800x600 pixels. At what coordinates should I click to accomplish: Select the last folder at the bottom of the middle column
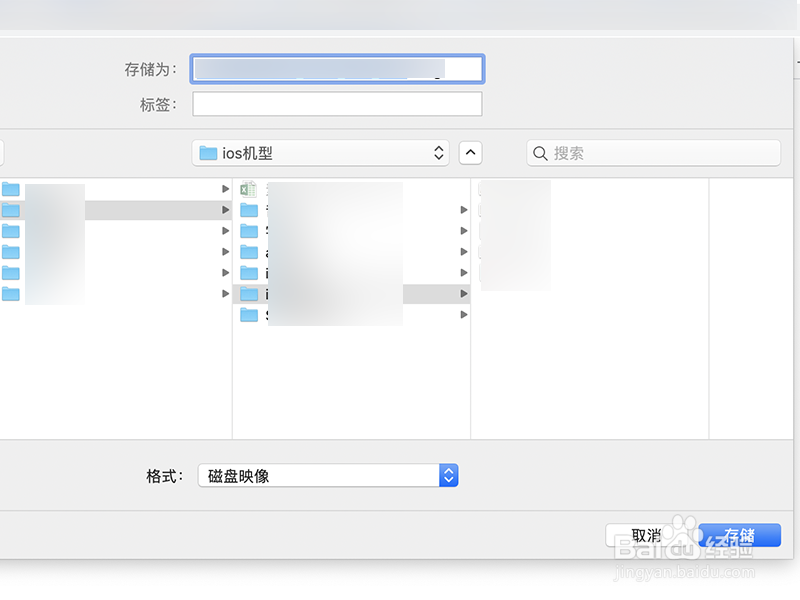247,314
